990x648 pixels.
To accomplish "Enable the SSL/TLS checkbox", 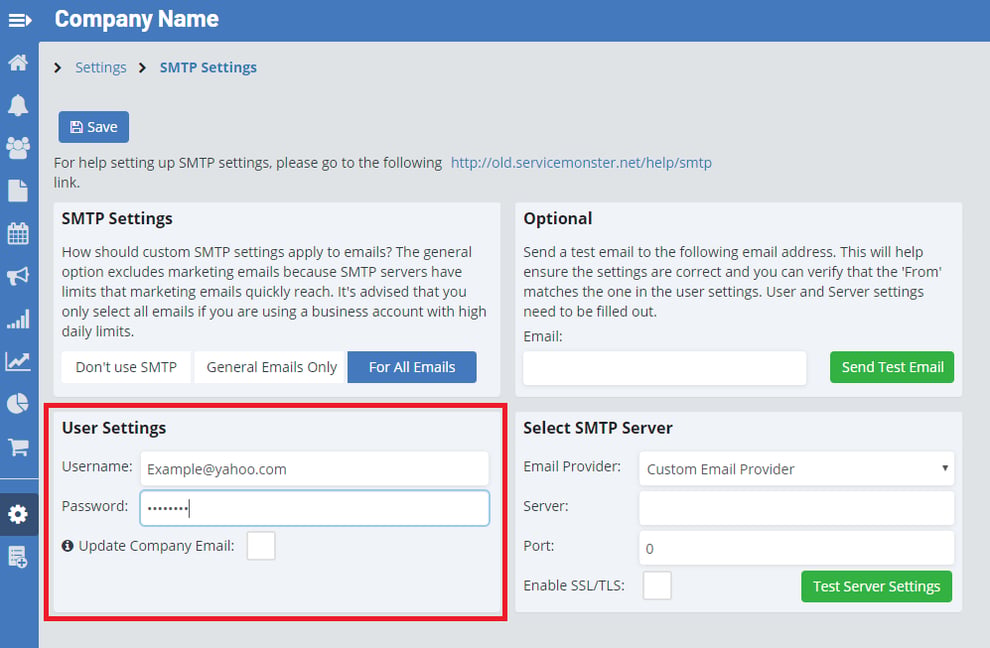I will pos(657,585).
